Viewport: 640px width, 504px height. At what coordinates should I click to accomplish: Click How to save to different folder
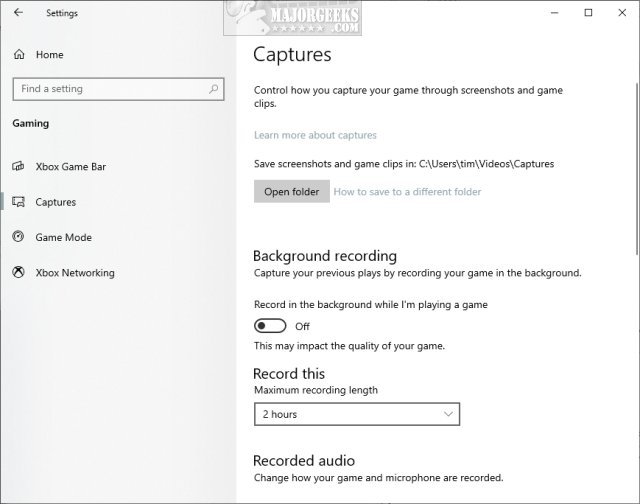(407, 191)
